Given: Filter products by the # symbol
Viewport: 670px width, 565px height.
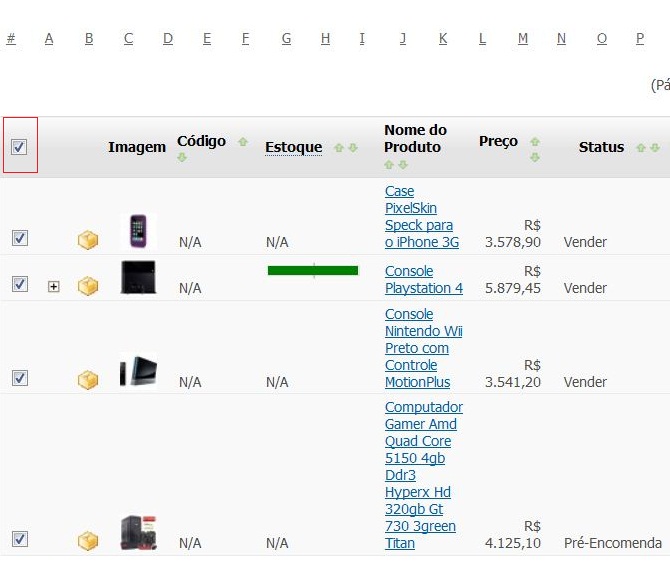Looking at the screenshot, I should tap(11, 38).
